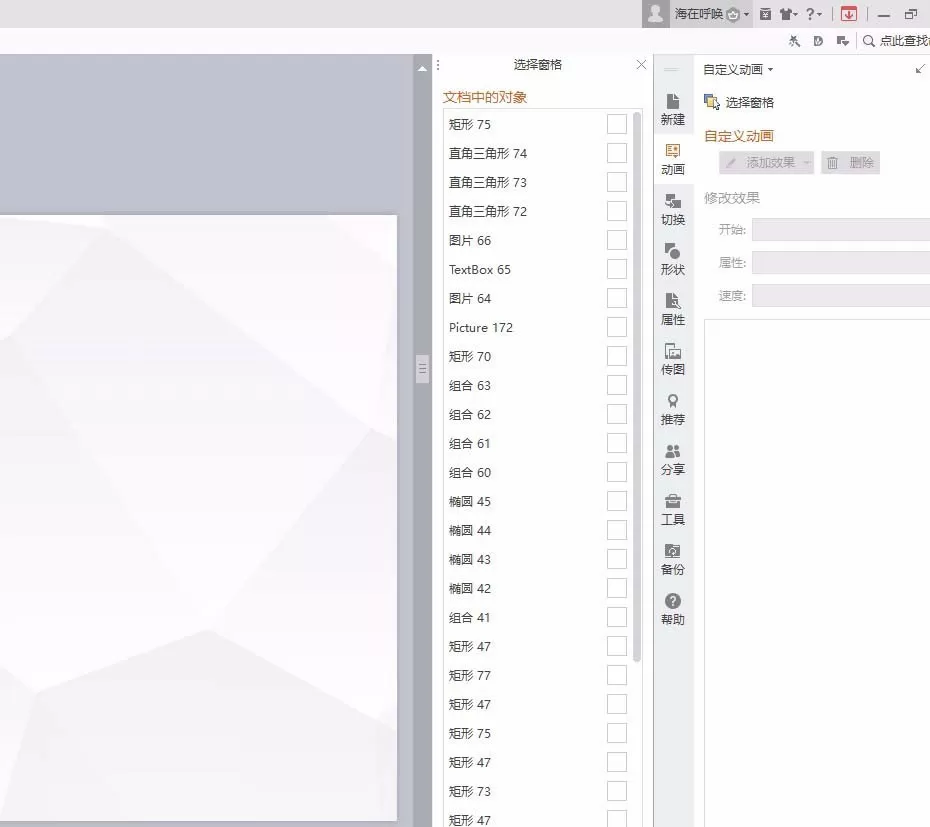Open the 工具 sidebar panel

click(673, 510)
